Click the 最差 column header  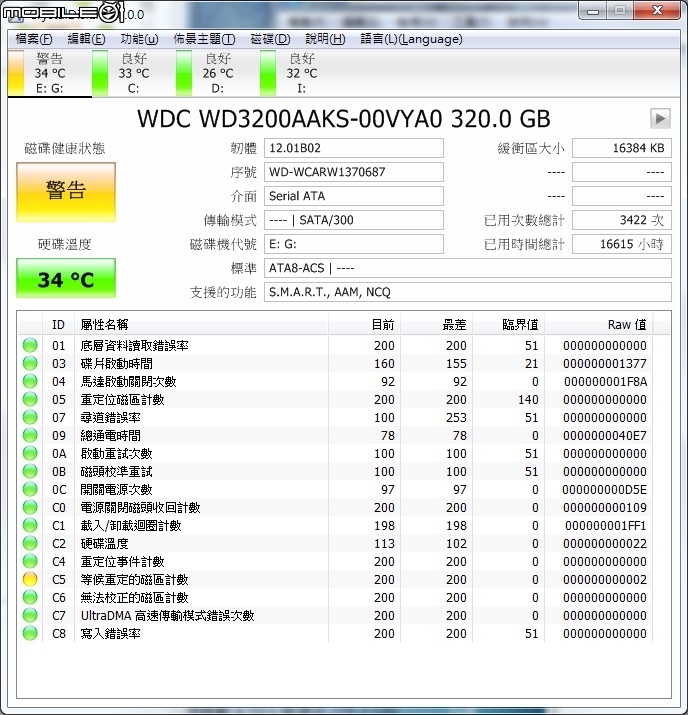[436, 325]
